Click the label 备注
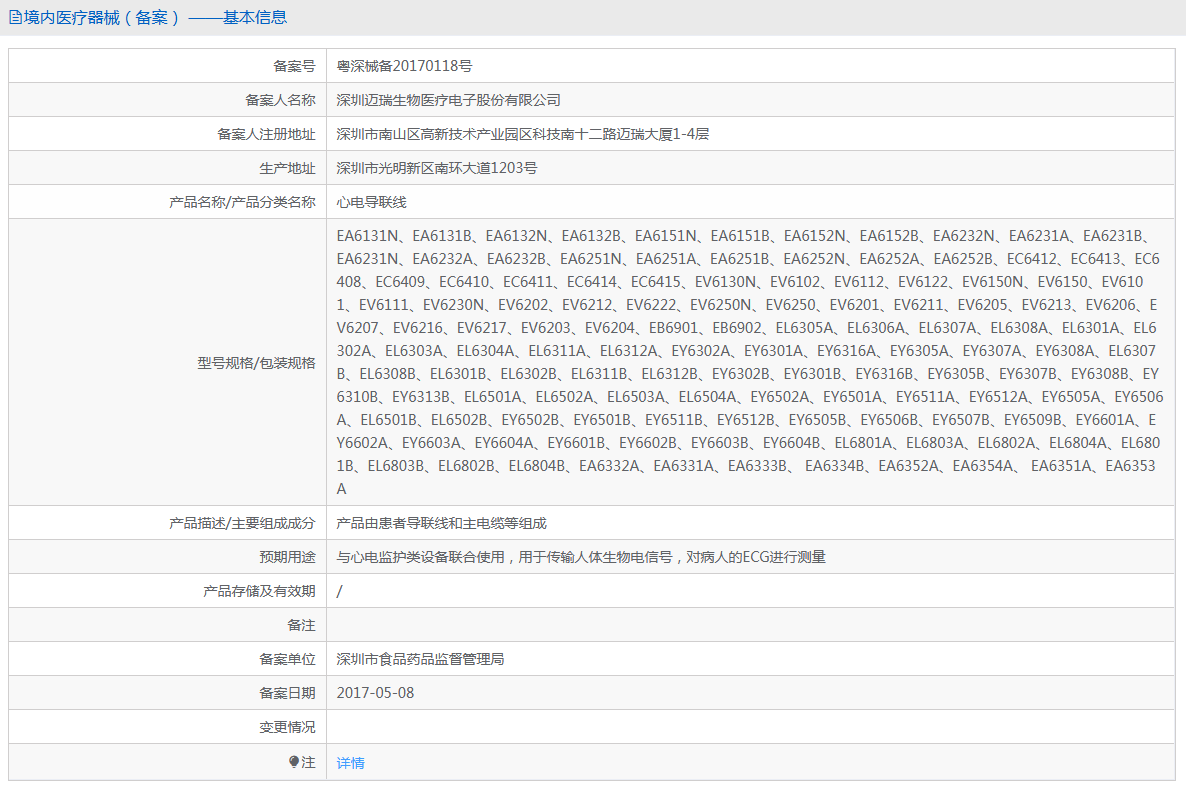Viewport: 1186px width, 792px height. pos(301,625)
